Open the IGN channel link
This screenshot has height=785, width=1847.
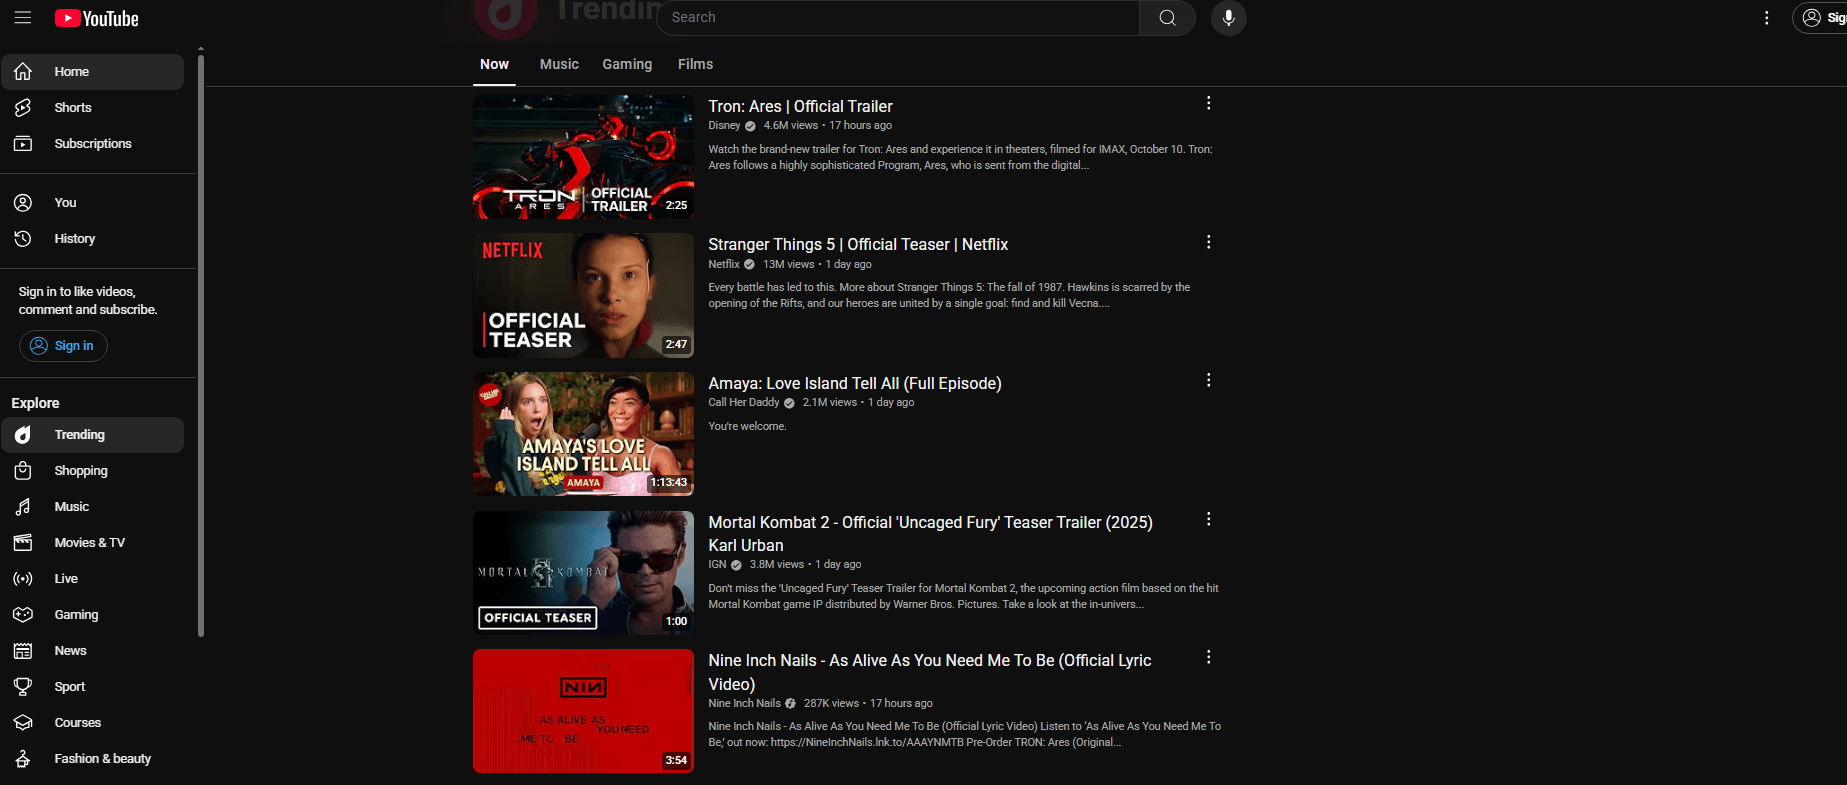pos(717,564)
